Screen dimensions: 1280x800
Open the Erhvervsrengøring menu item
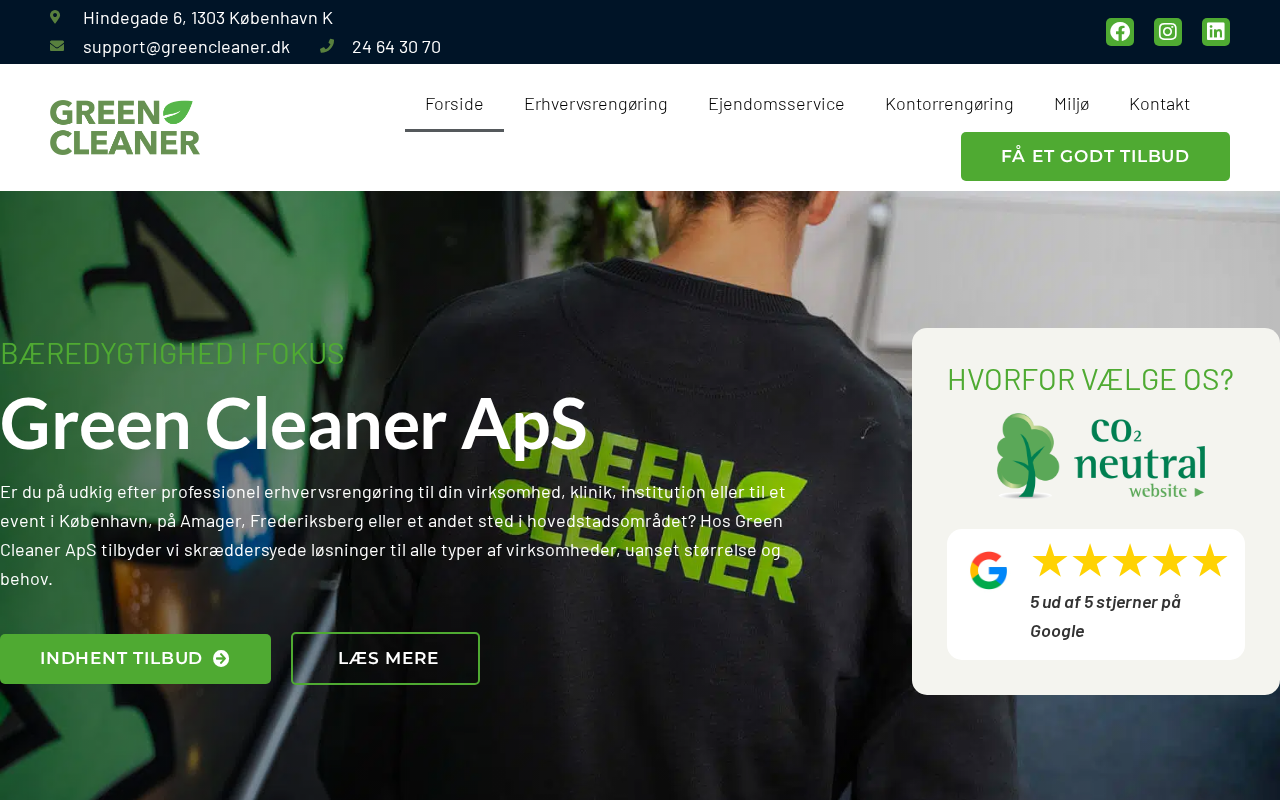596,104
